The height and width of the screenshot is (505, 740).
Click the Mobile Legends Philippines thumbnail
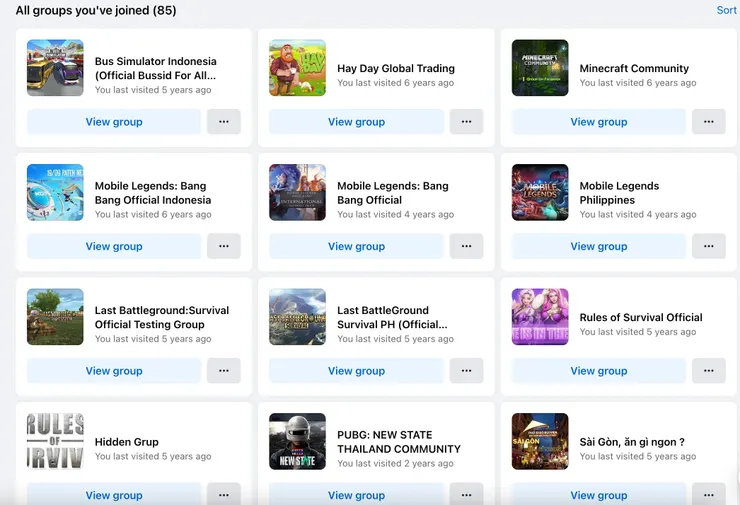tap(540, 192)
